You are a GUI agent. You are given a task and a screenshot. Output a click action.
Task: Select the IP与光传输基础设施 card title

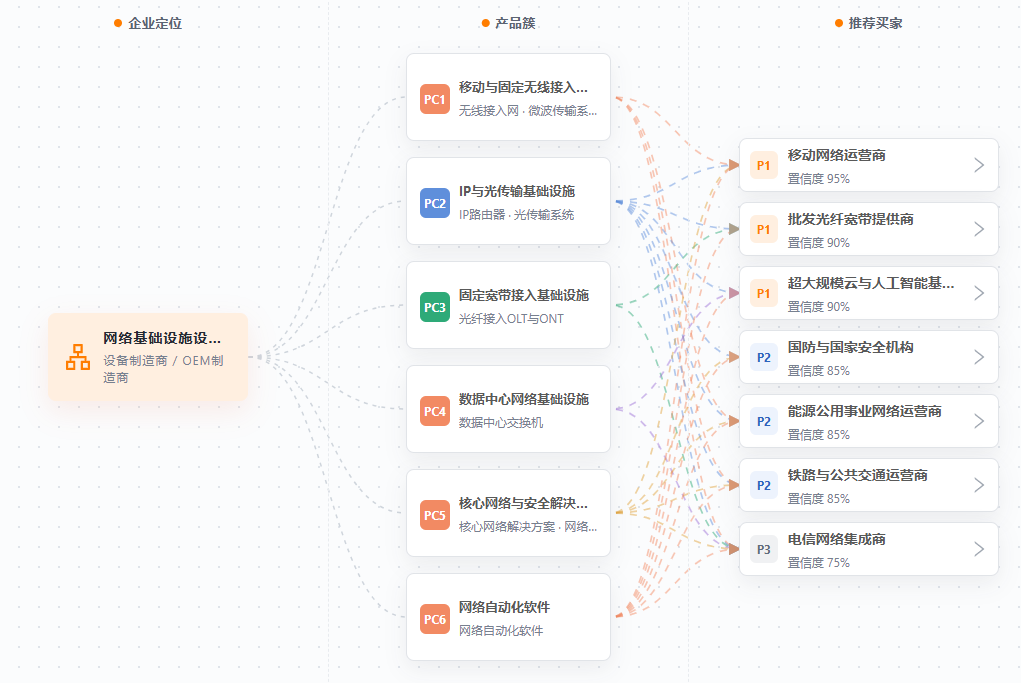(517, 191)
